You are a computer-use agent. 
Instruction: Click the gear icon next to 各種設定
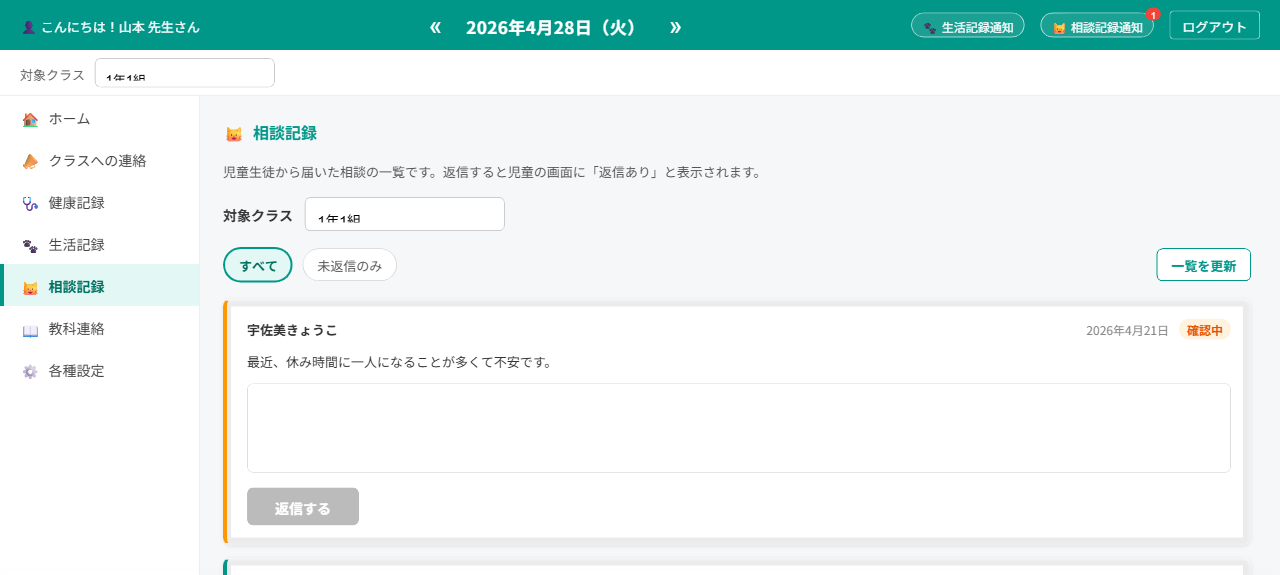(30, 372)
